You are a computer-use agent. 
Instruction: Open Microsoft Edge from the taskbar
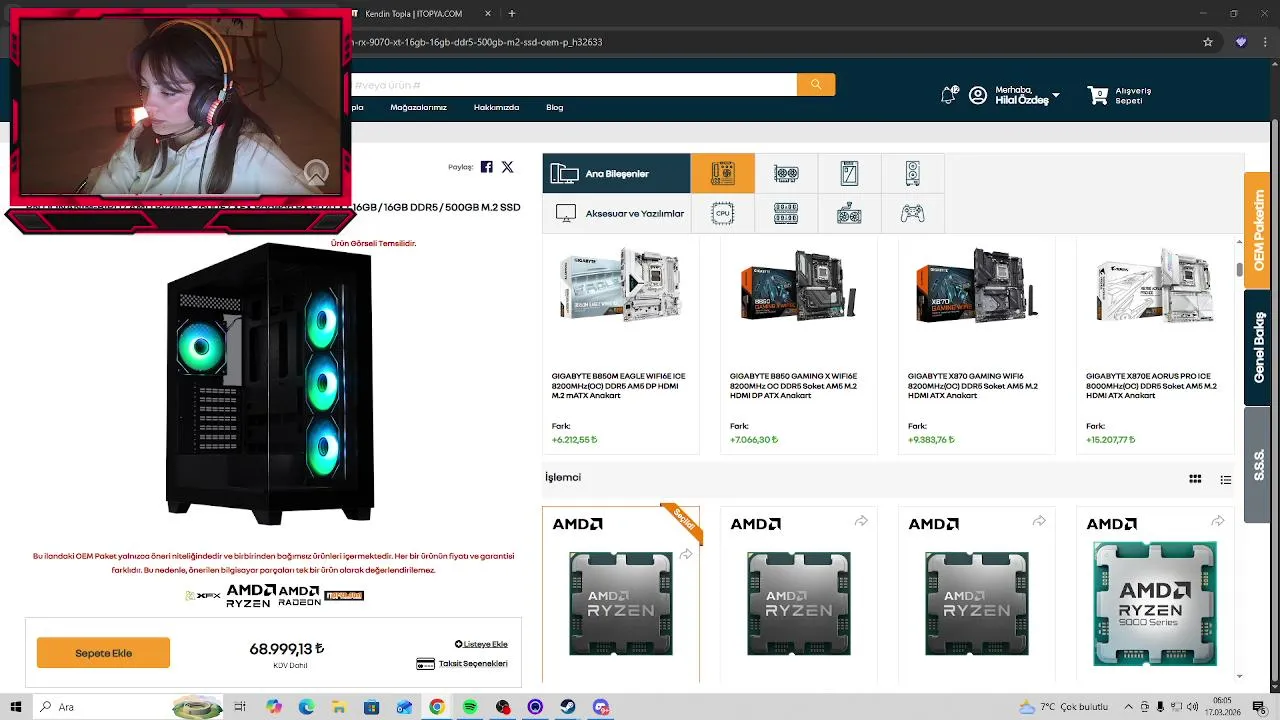306,707
